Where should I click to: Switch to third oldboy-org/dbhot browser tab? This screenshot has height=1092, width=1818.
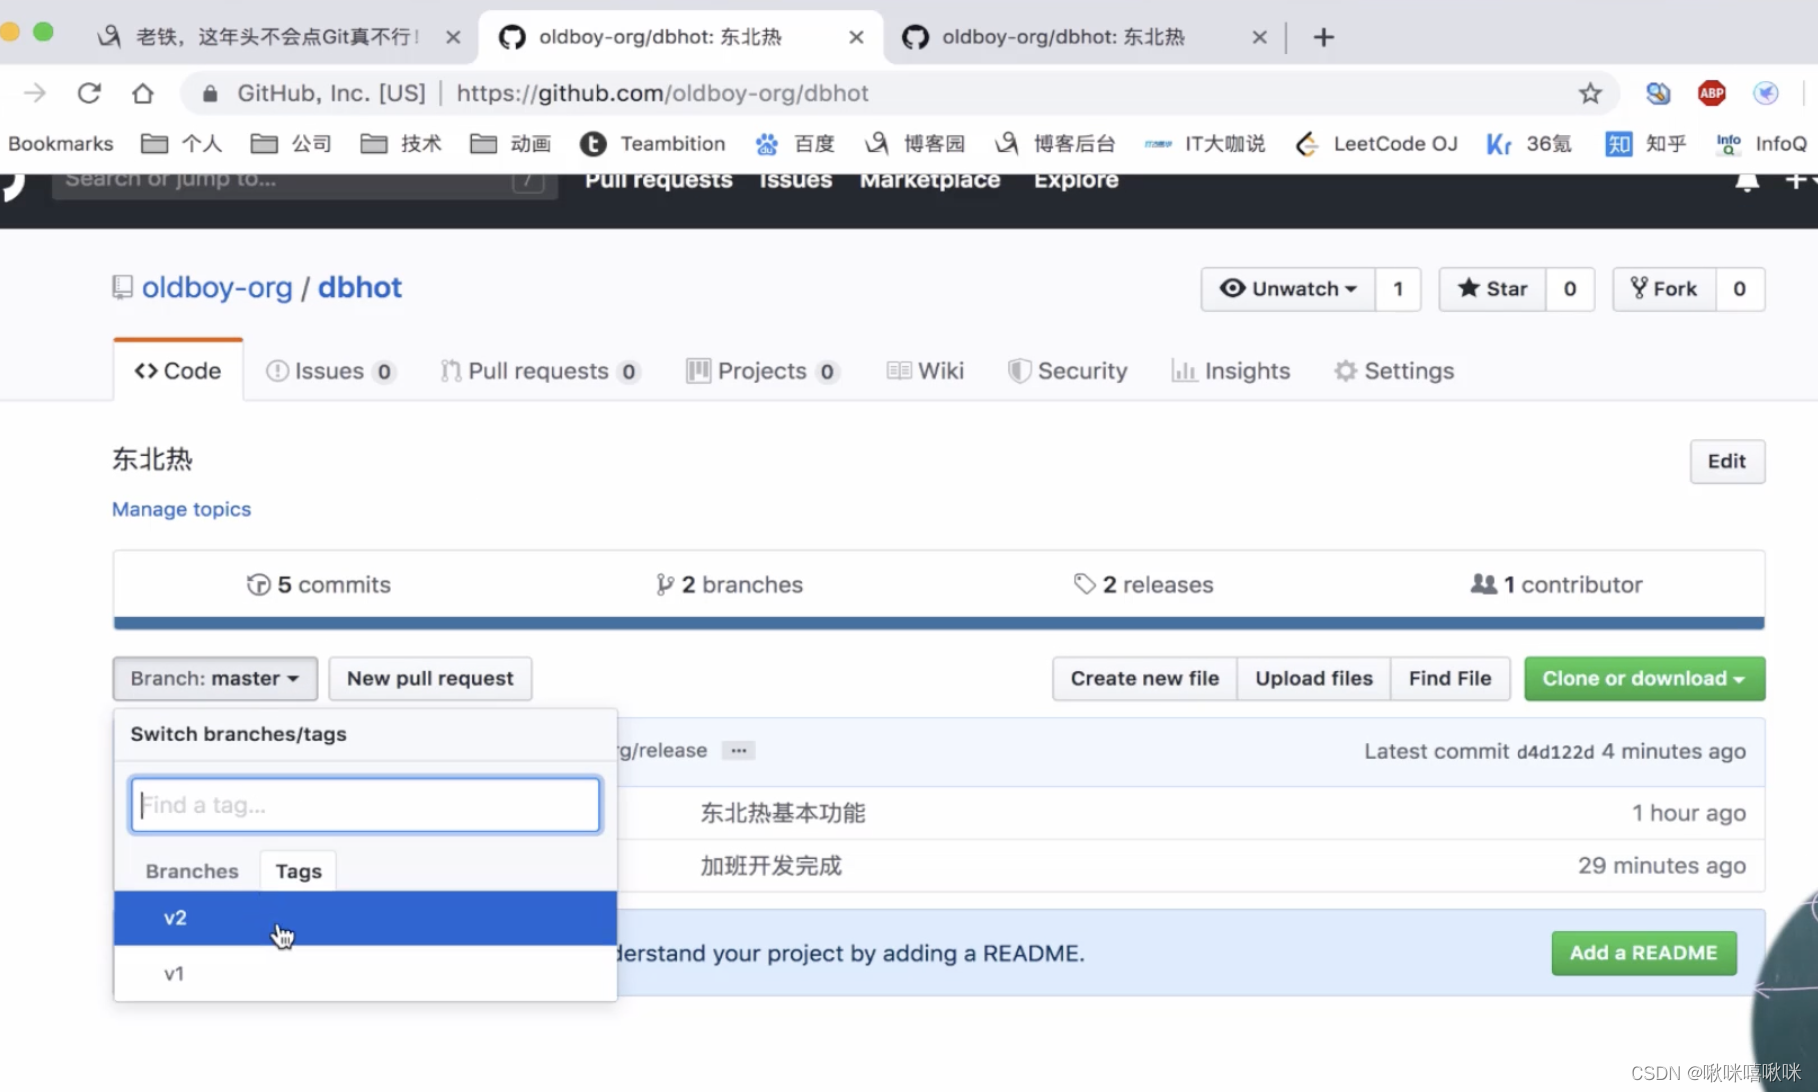(x=1064, y=37)
